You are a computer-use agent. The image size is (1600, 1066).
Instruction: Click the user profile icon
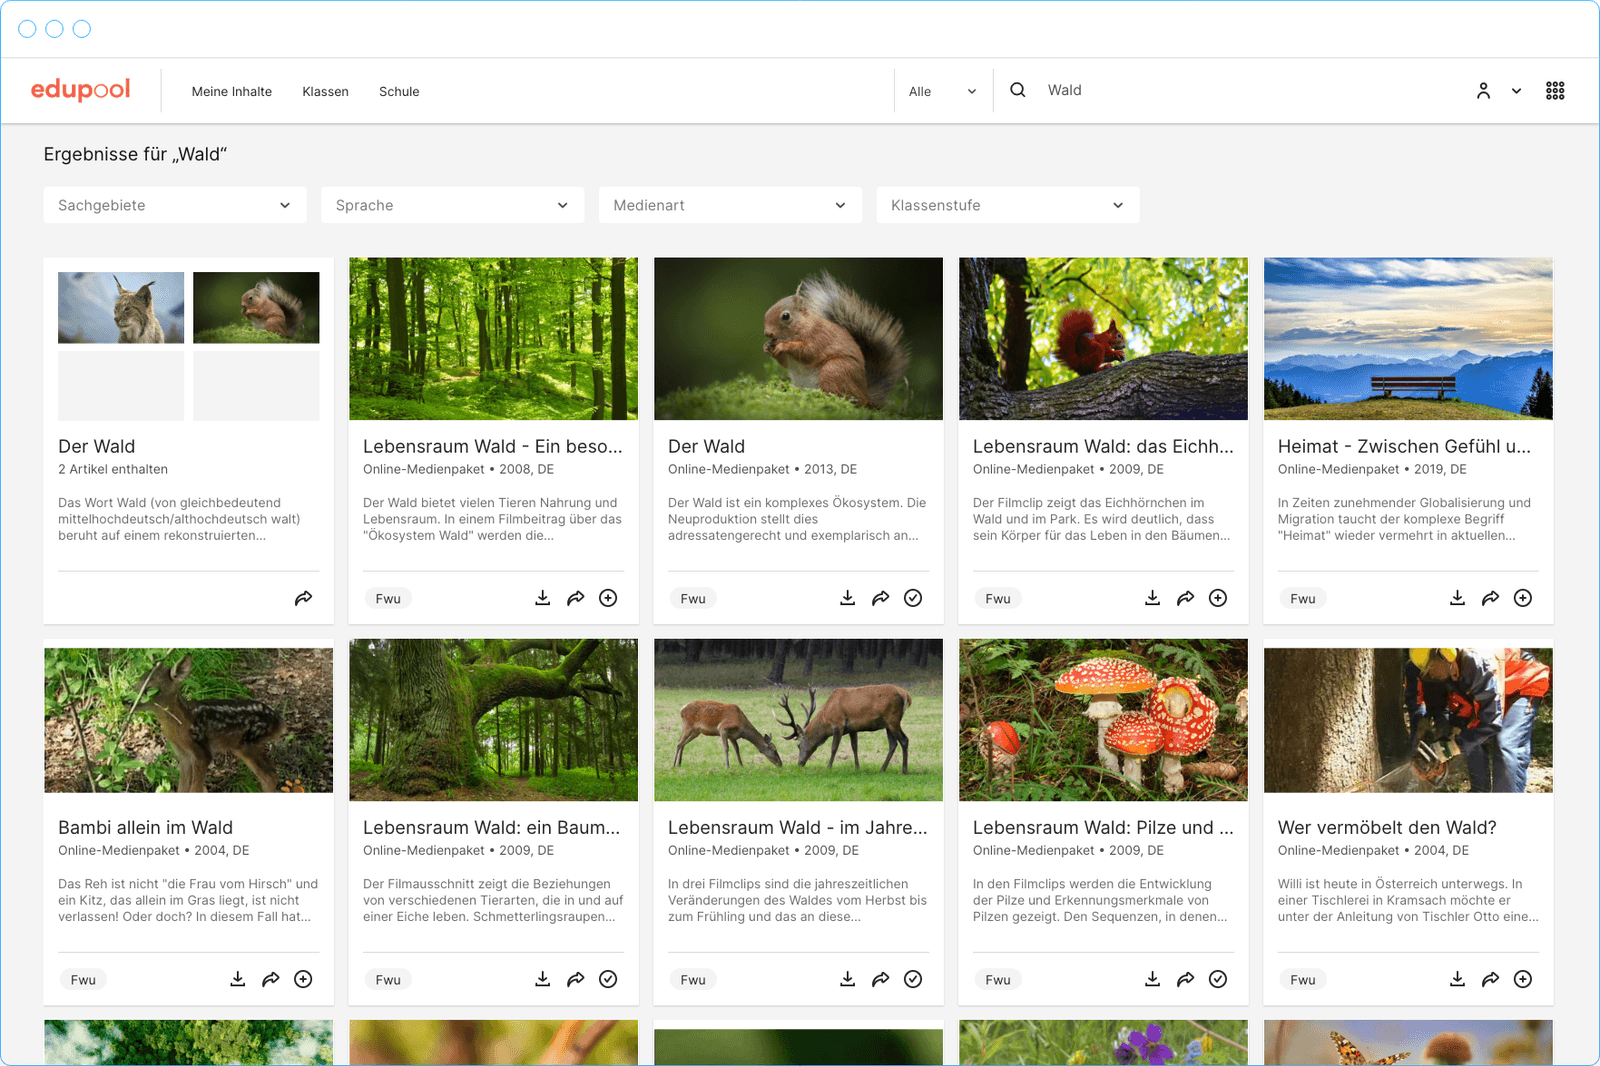(x=1483, y=91)
